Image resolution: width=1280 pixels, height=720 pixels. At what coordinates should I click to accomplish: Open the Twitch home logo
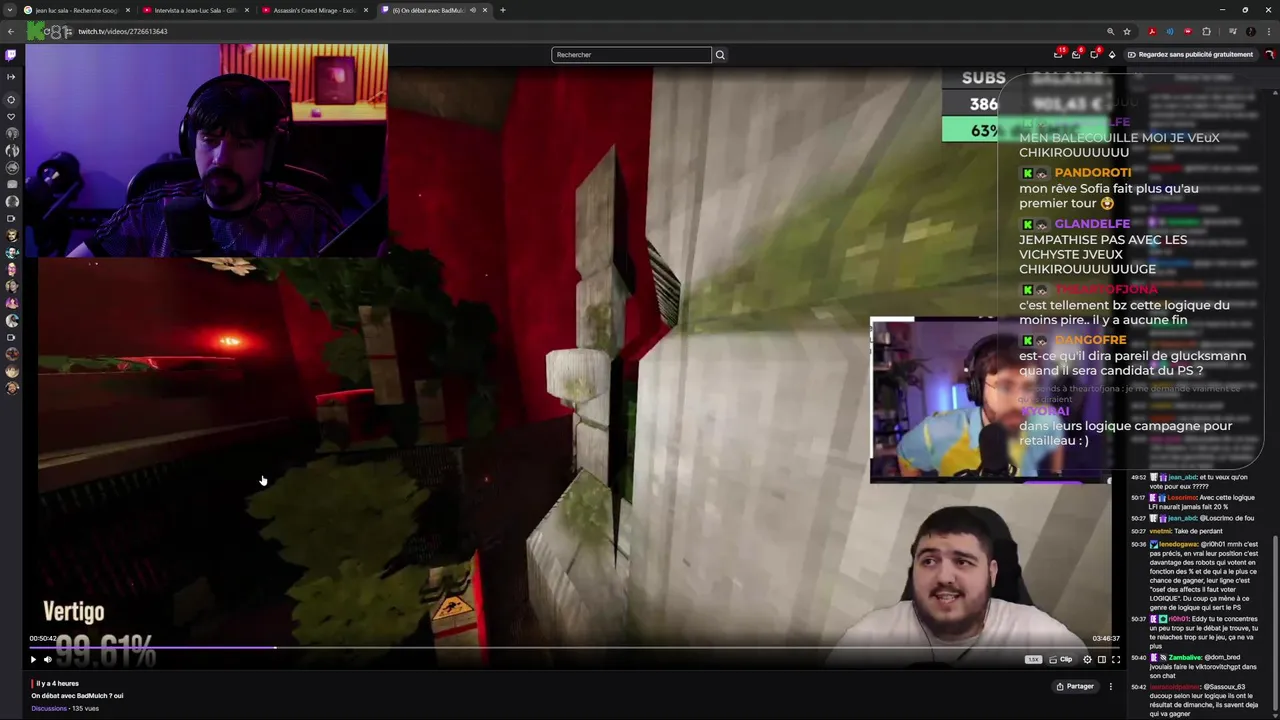11,55
